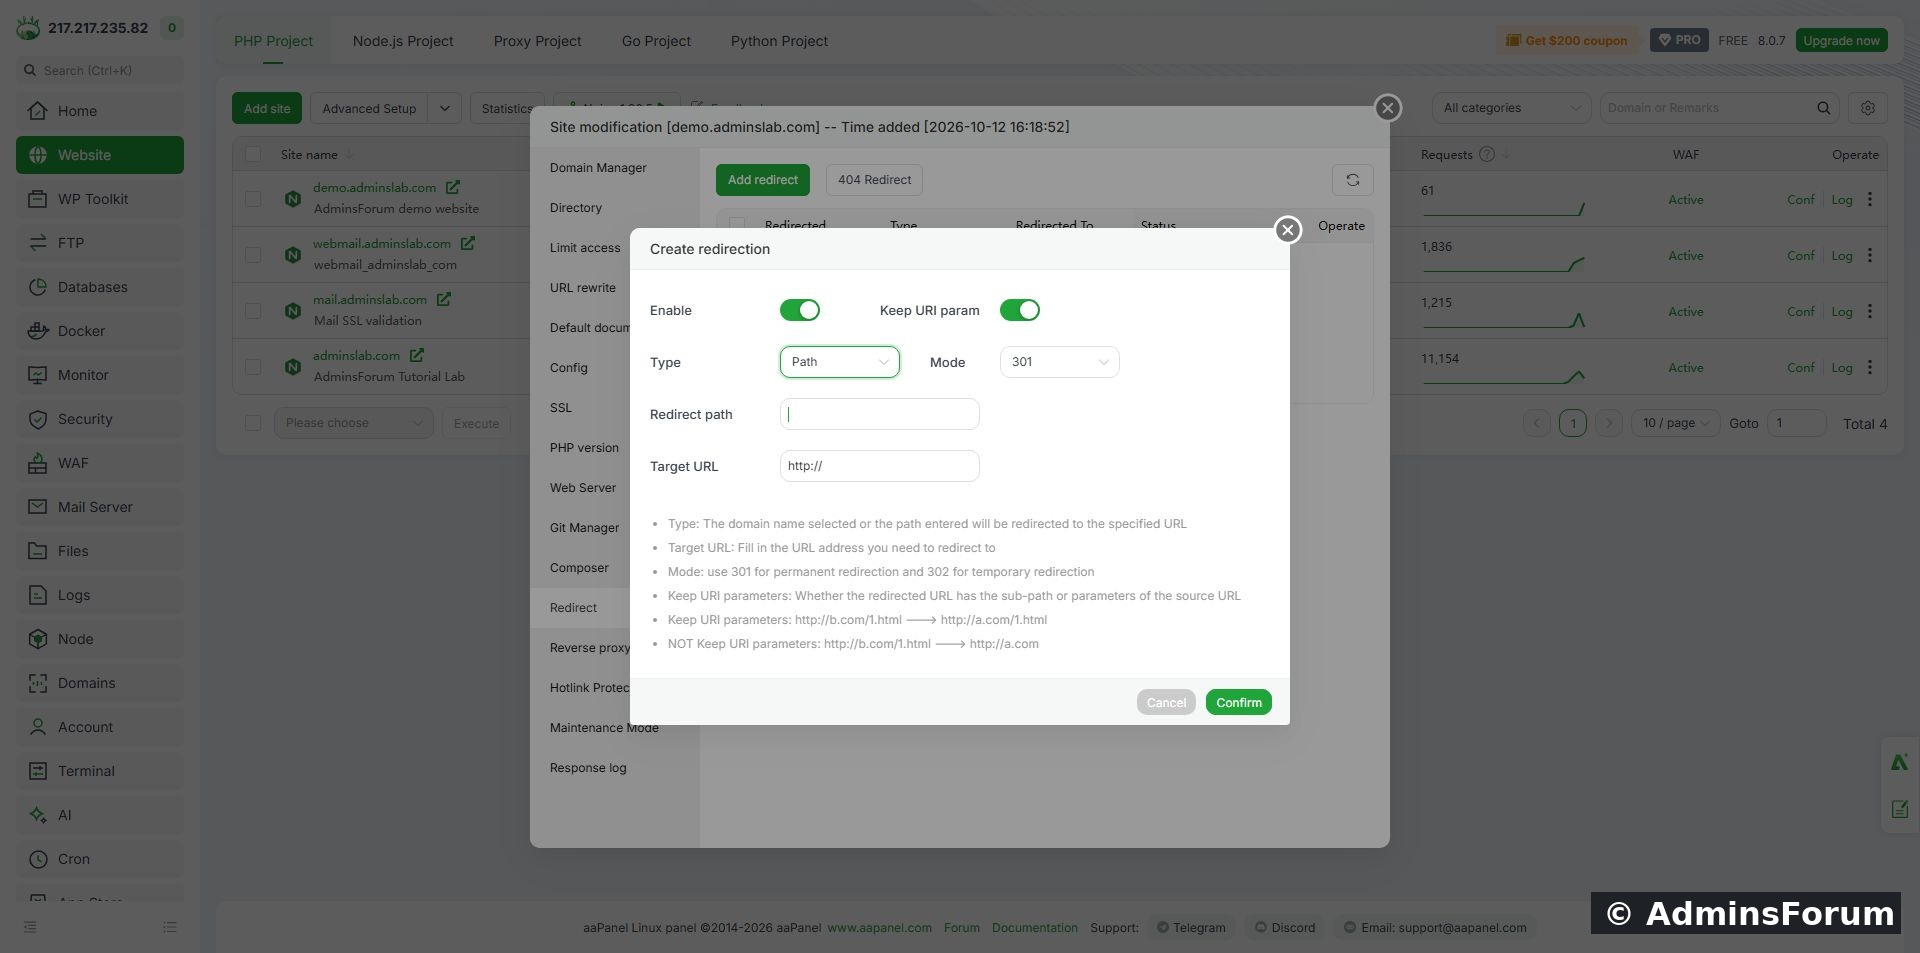This screenshot has width=1920, height=953.
Task: Open the Response log section
Action: (588, 768)
